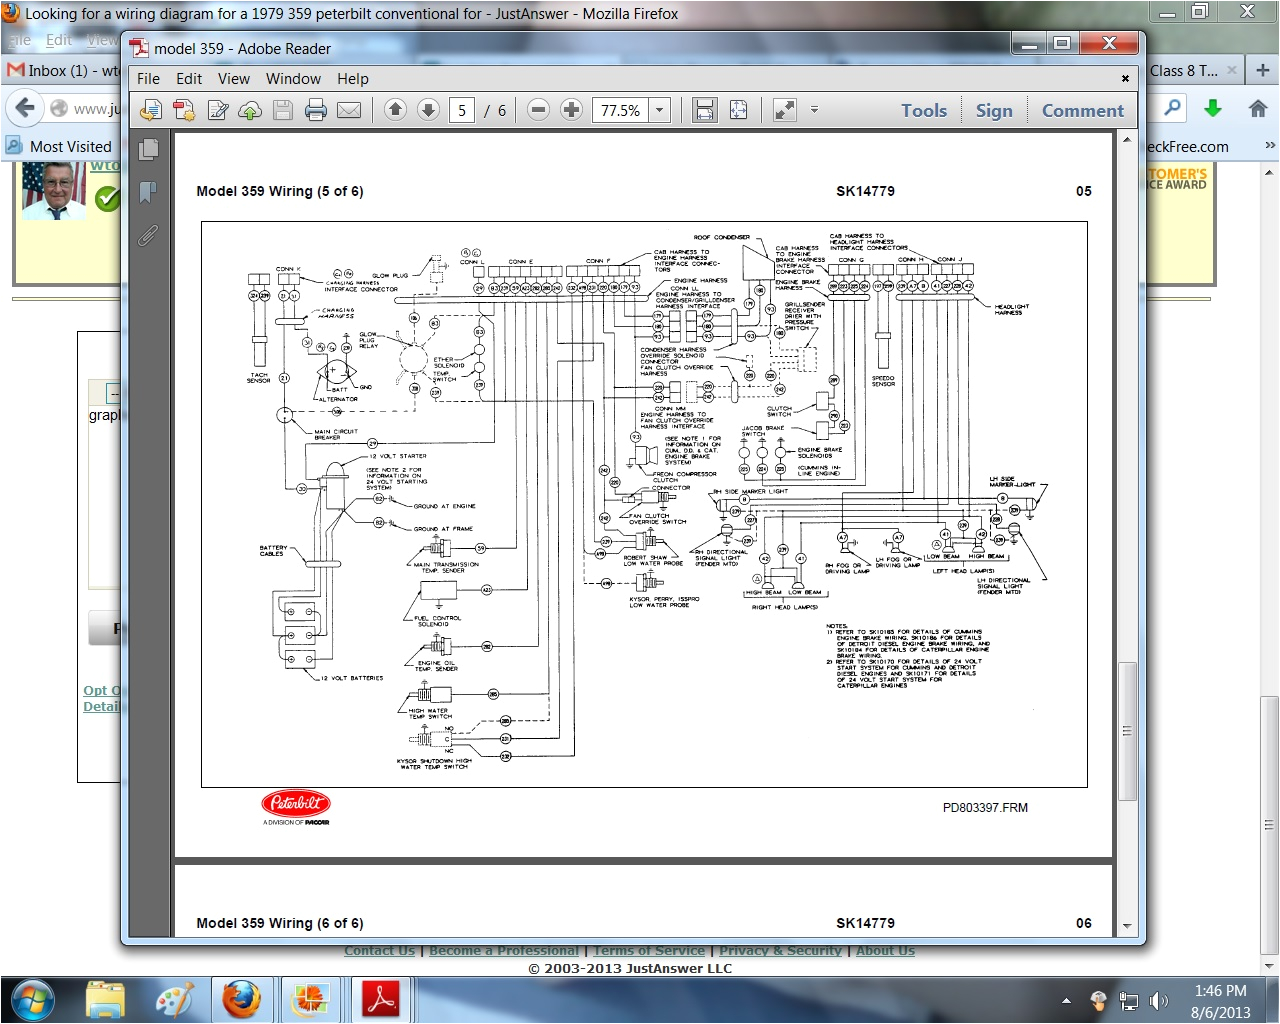
Task: Open the View menu
Action: [233, 78]
